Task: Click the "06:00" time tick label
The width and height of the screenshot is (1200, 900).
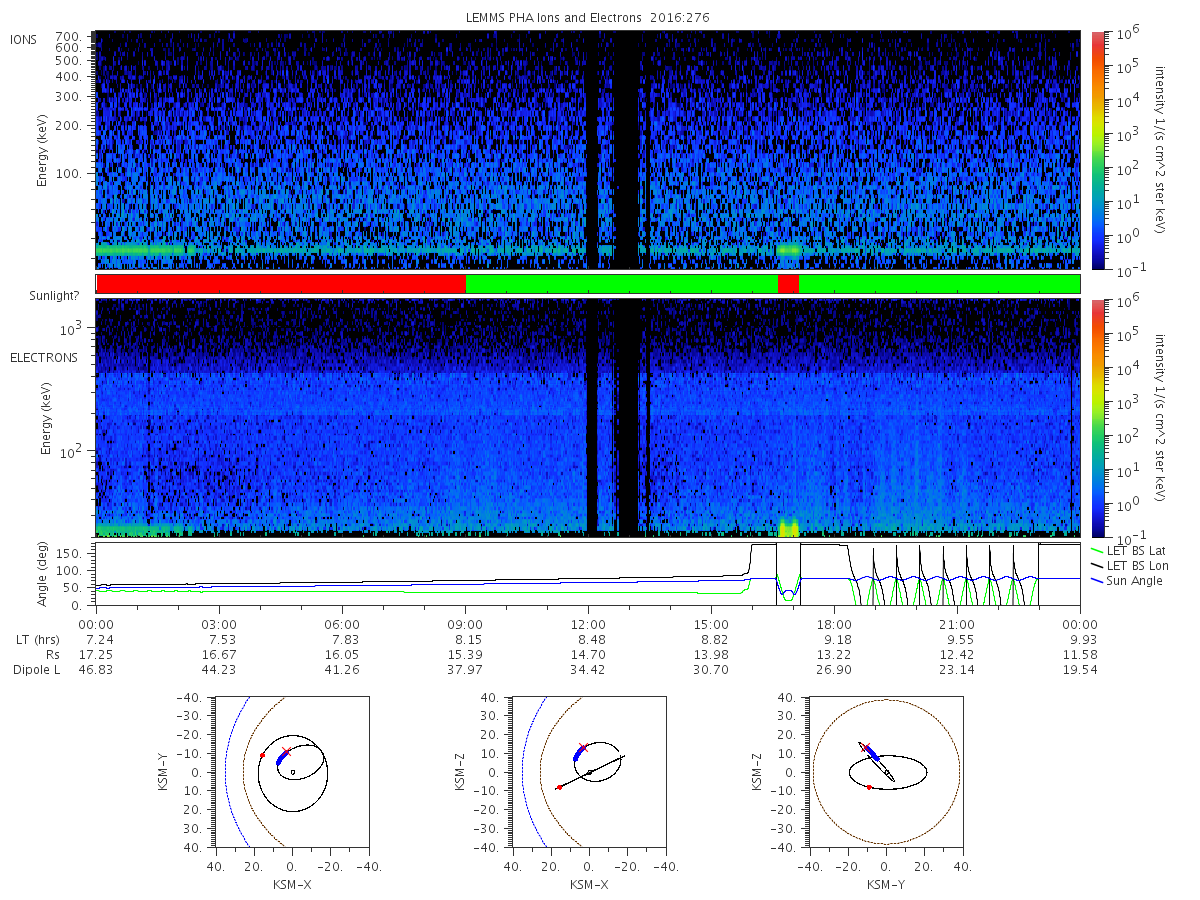Action: 342,625
